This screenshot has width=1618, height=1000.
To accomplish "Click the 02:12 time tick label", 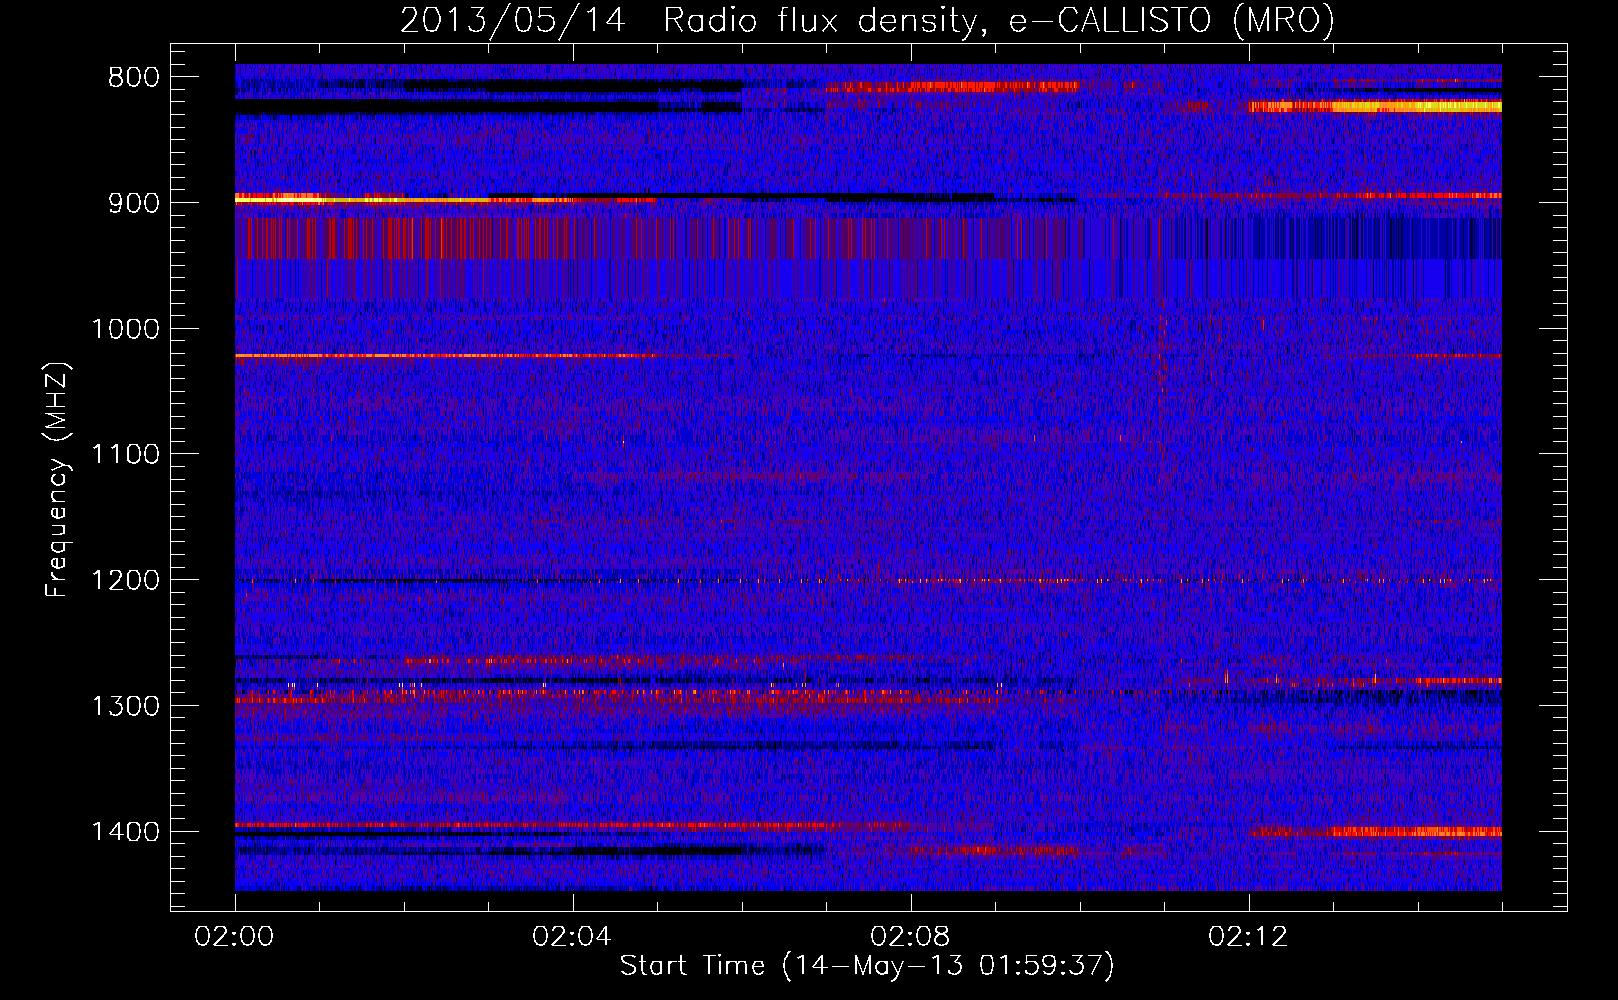I will 1249,937.
